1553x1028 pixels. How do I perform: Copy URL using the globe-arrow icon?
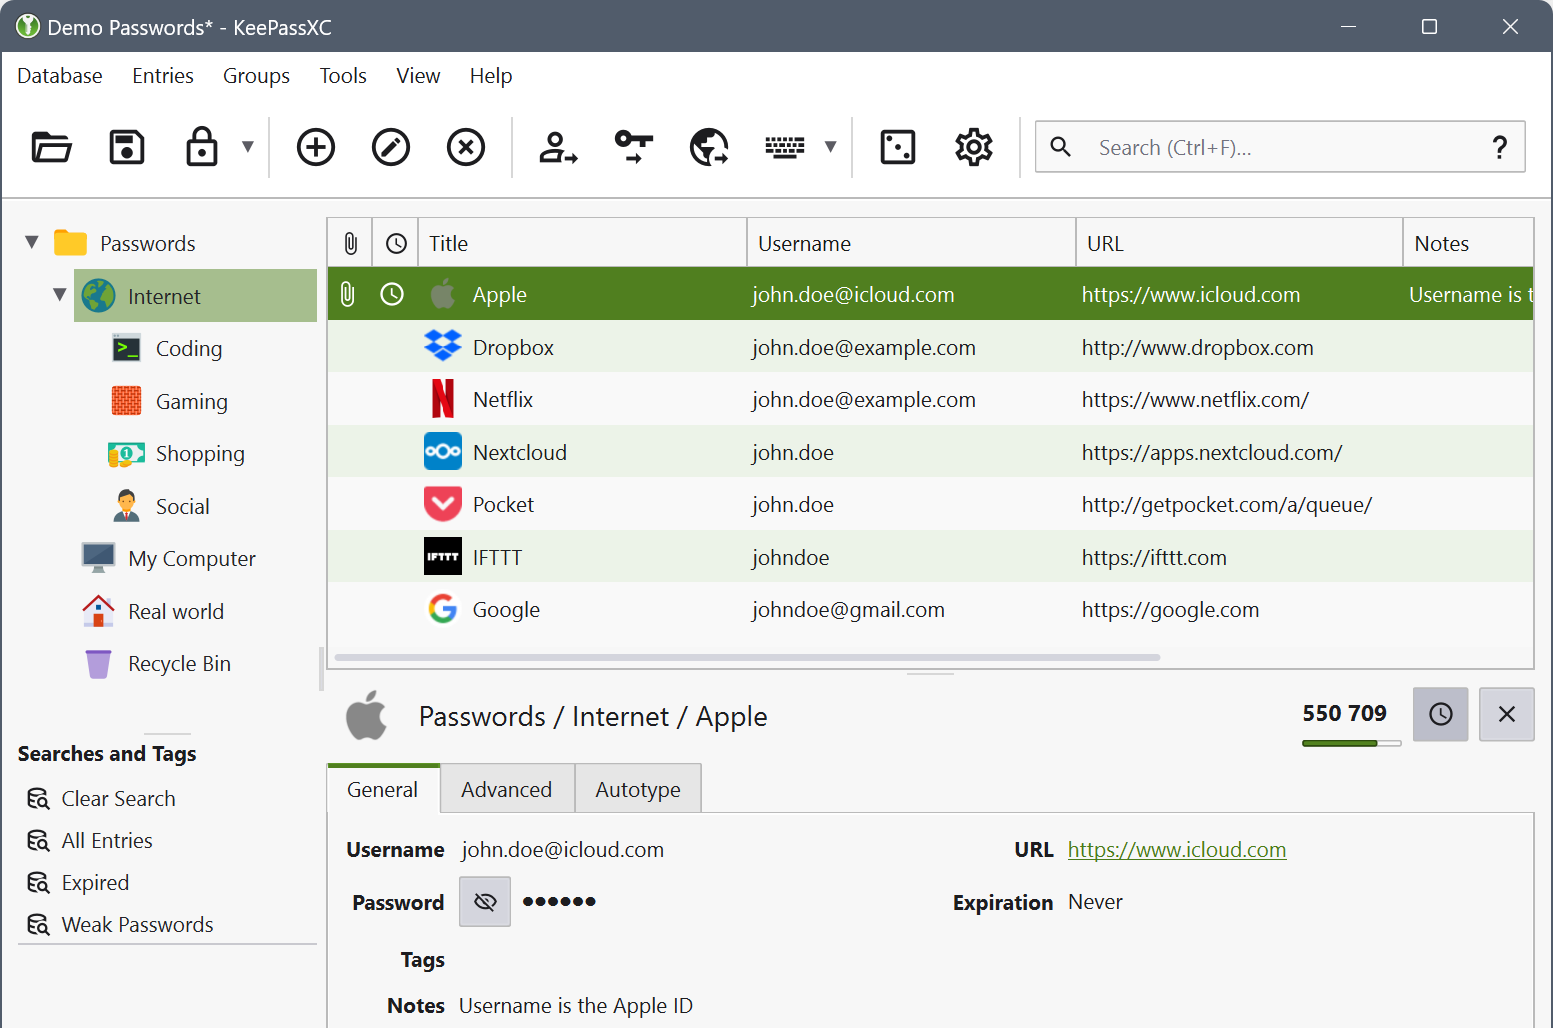click(709, 147)
